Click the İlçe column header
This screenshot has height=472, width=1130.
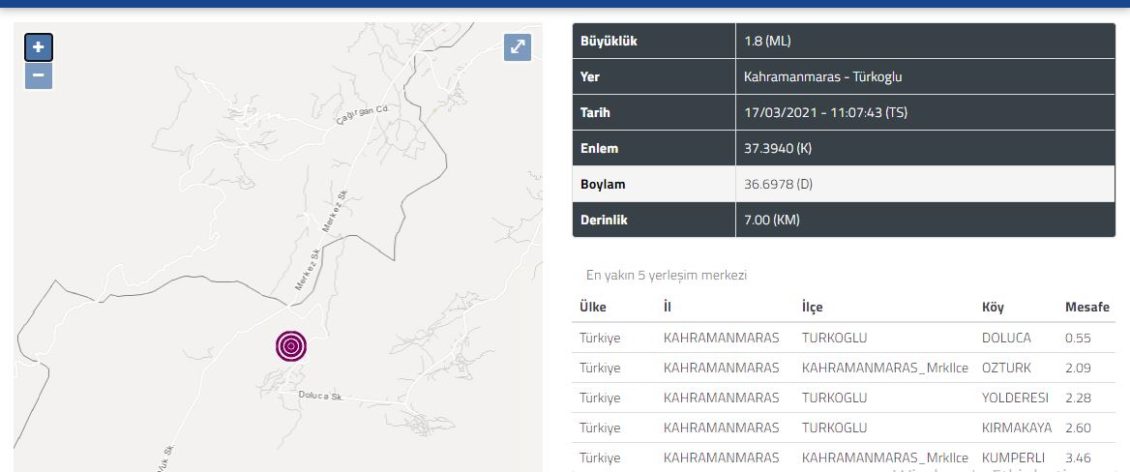(812, 307)
